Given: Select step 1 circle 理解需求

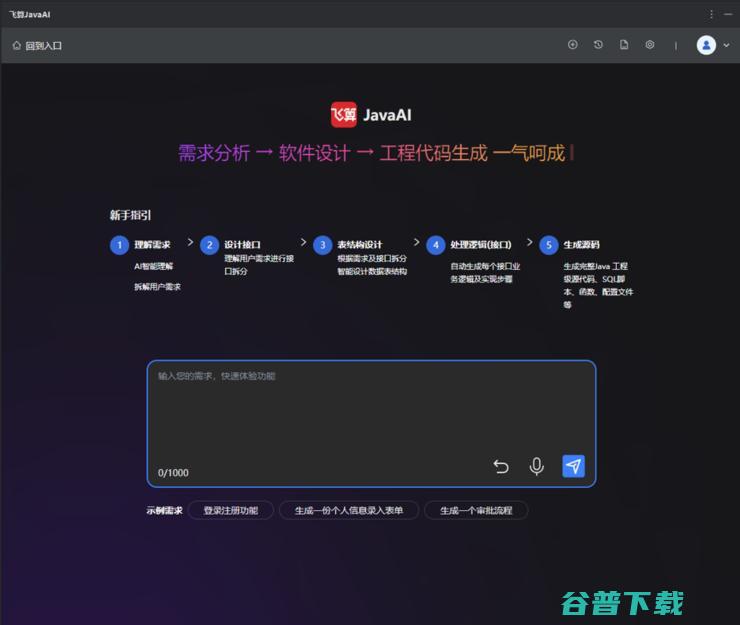Looking at the screenshot, I should 119,245.
